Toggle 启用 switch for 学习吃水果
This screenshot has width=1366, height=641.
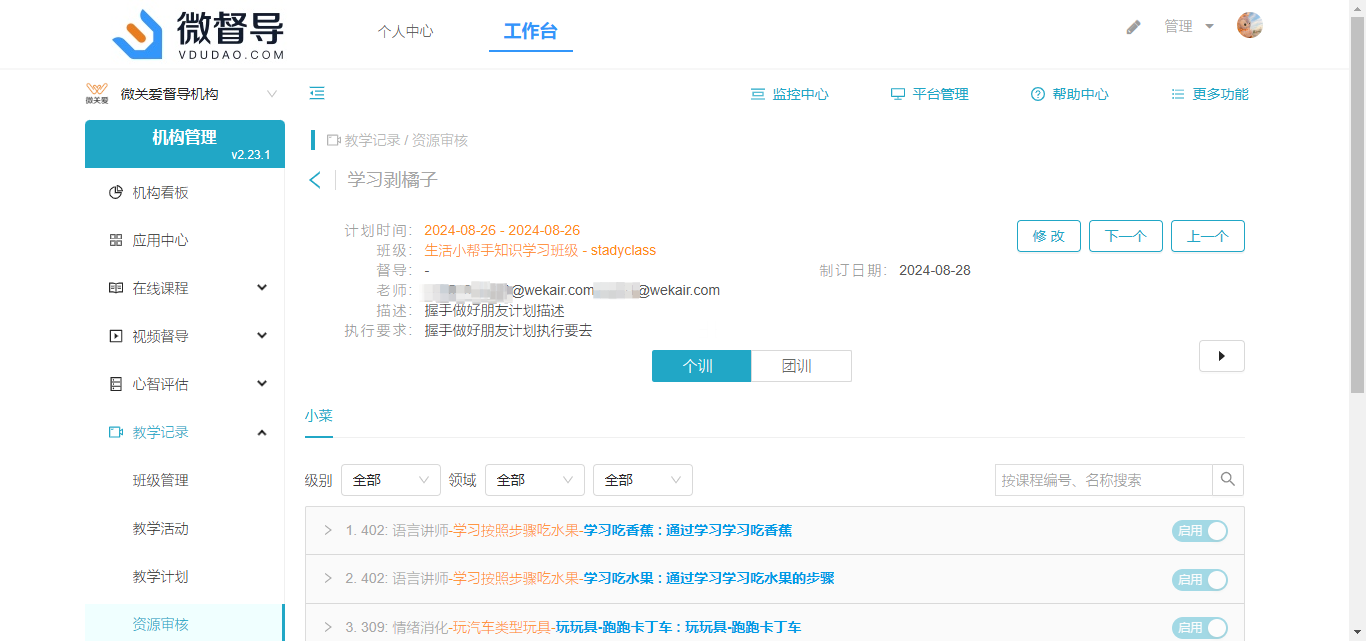point(1200,579)
